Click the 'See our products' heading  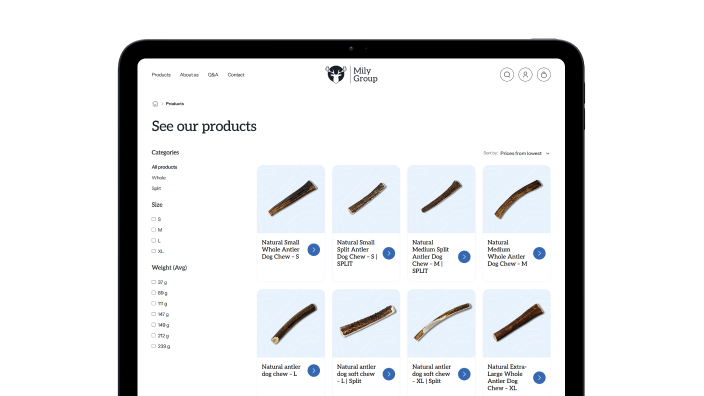click(x=204, y=126)
